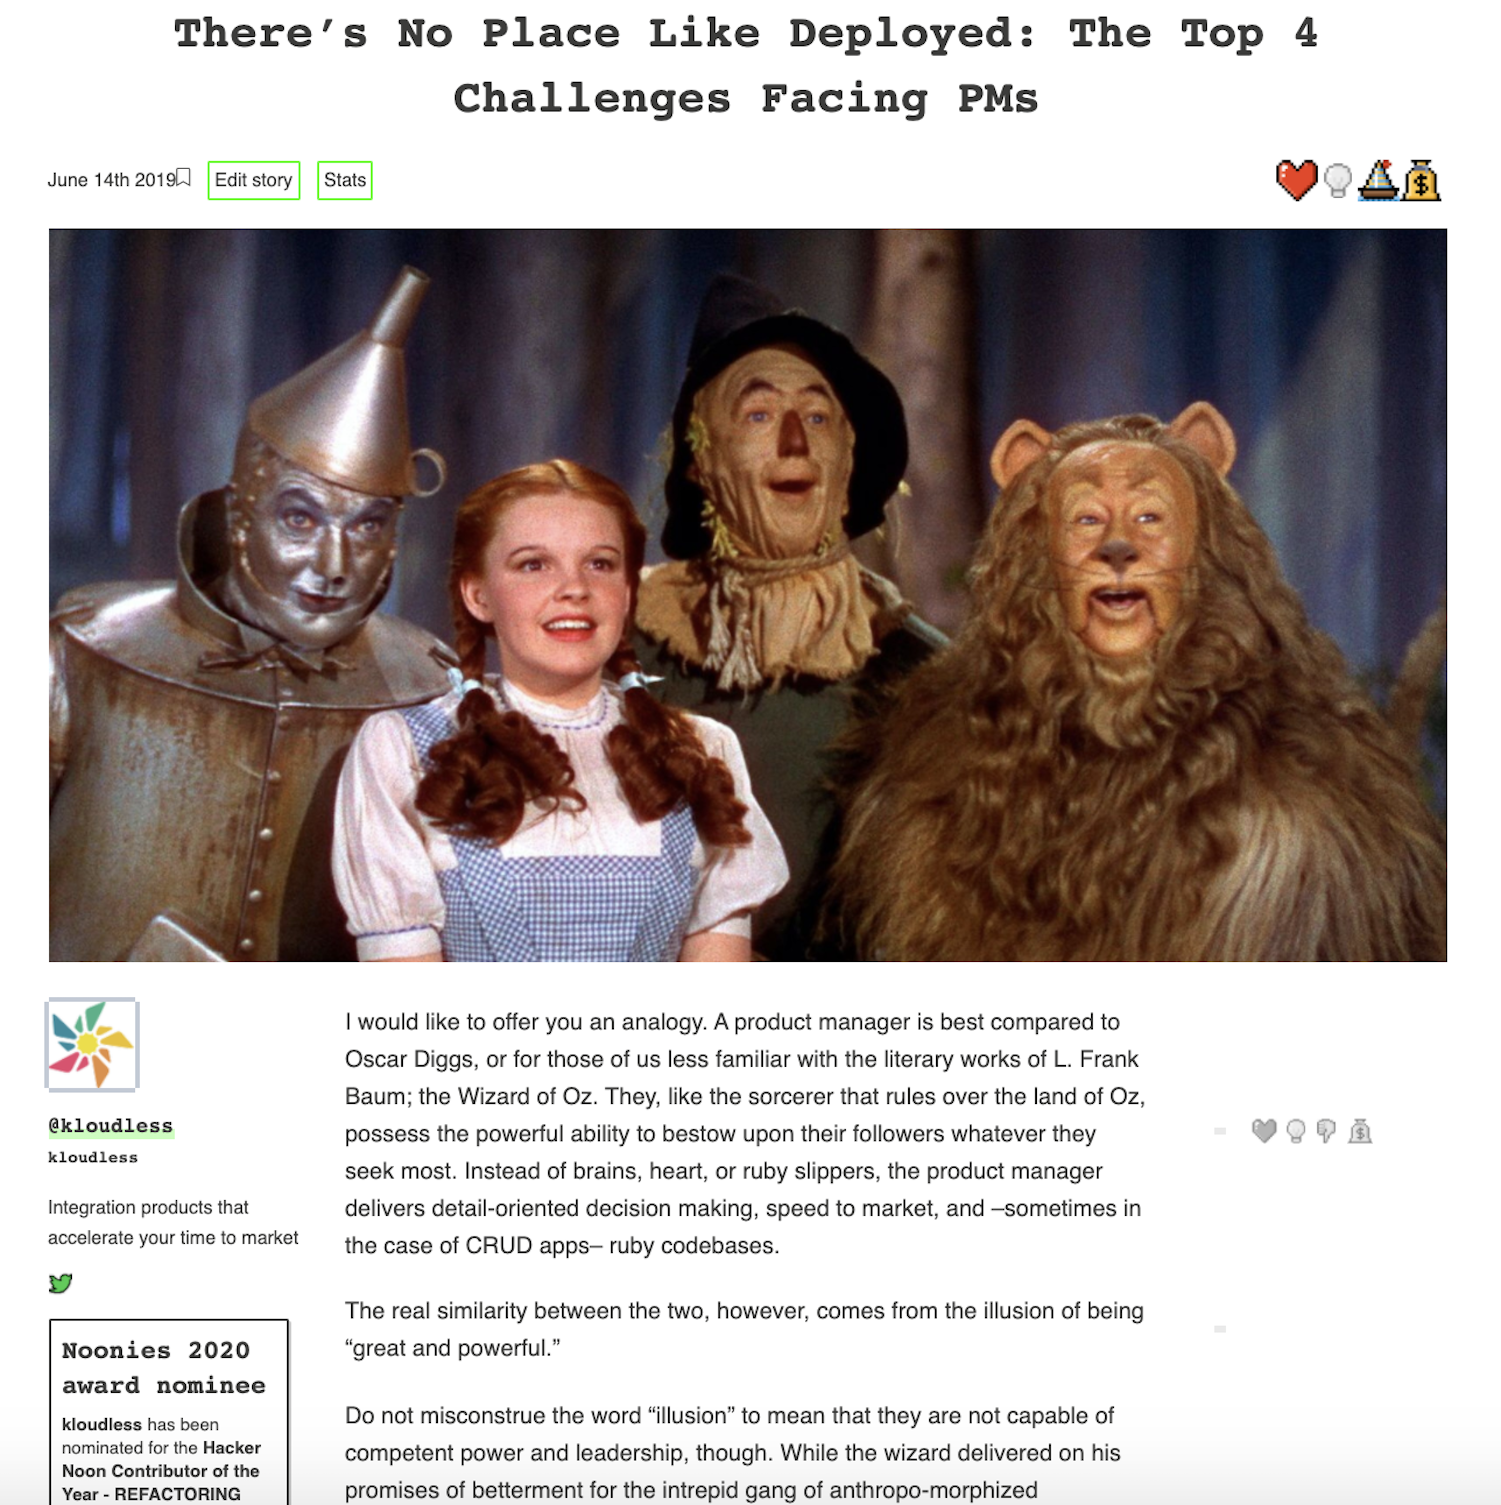Image resolution: width=1501 pixels, height=1505 pixels.
Task: Click the gray money bag beside the paragraph
Action: [1360, 1131]
